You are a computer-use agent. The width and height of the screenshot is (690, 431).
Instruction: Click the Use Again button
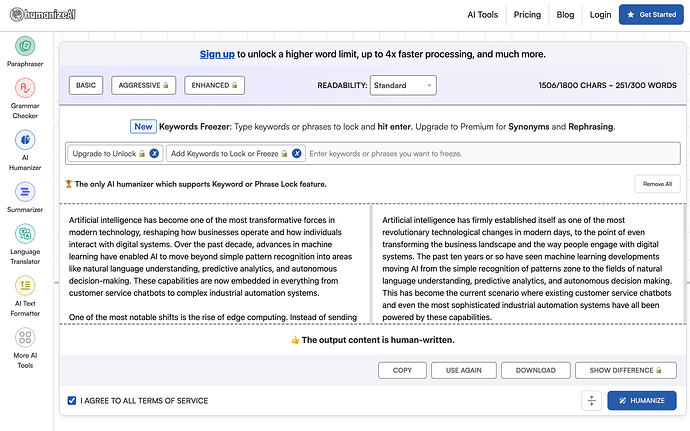pyautogui.click(x=464, y=370)
